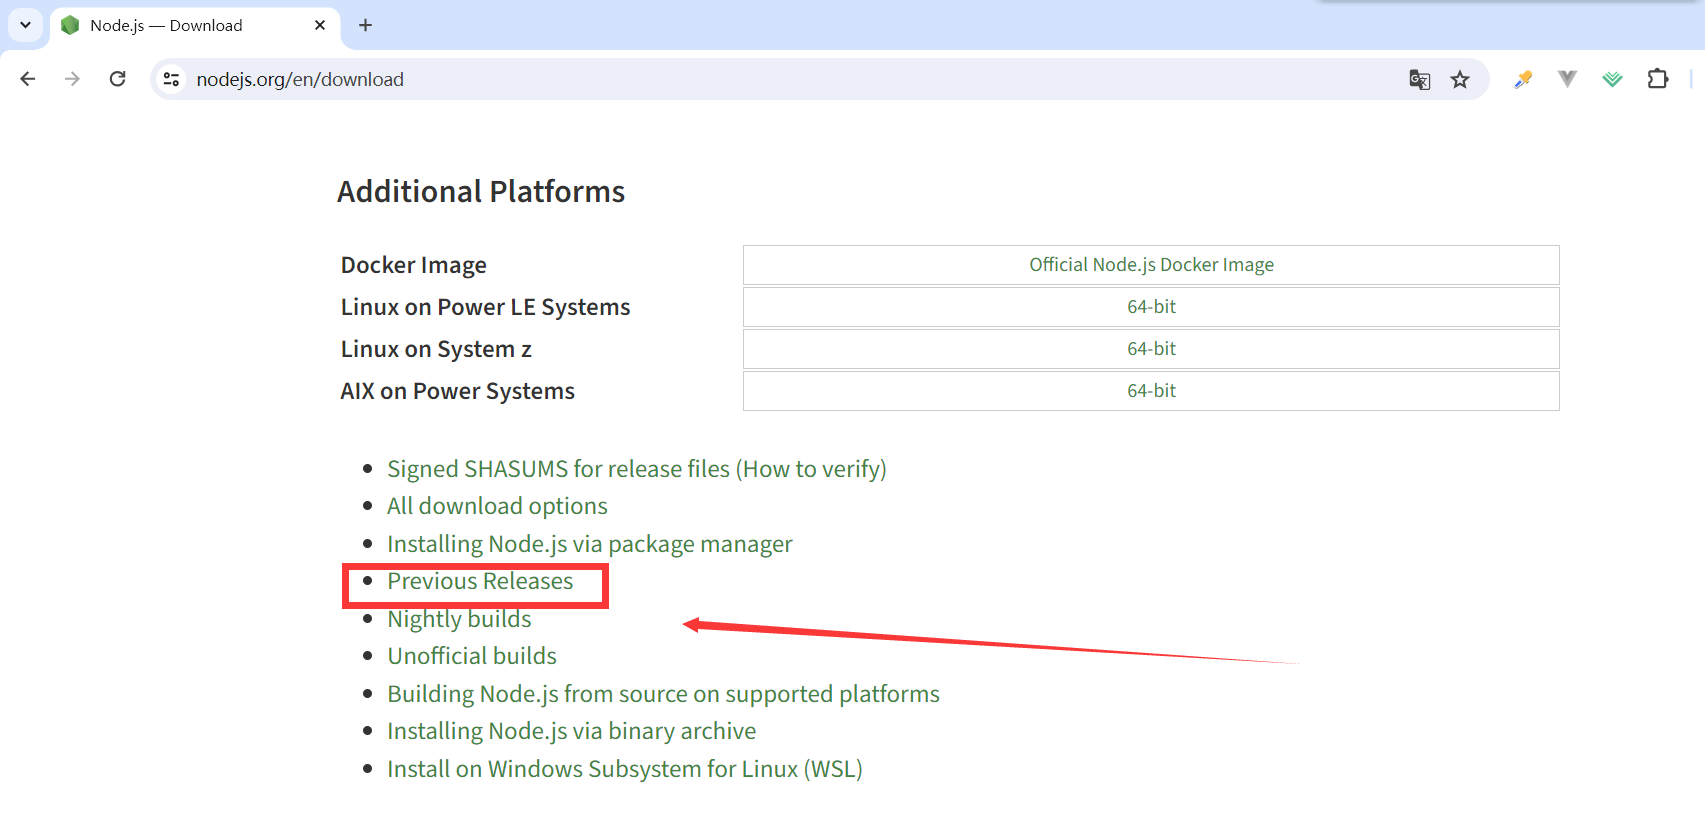Open the Unofficial builds link

(472, 656)
